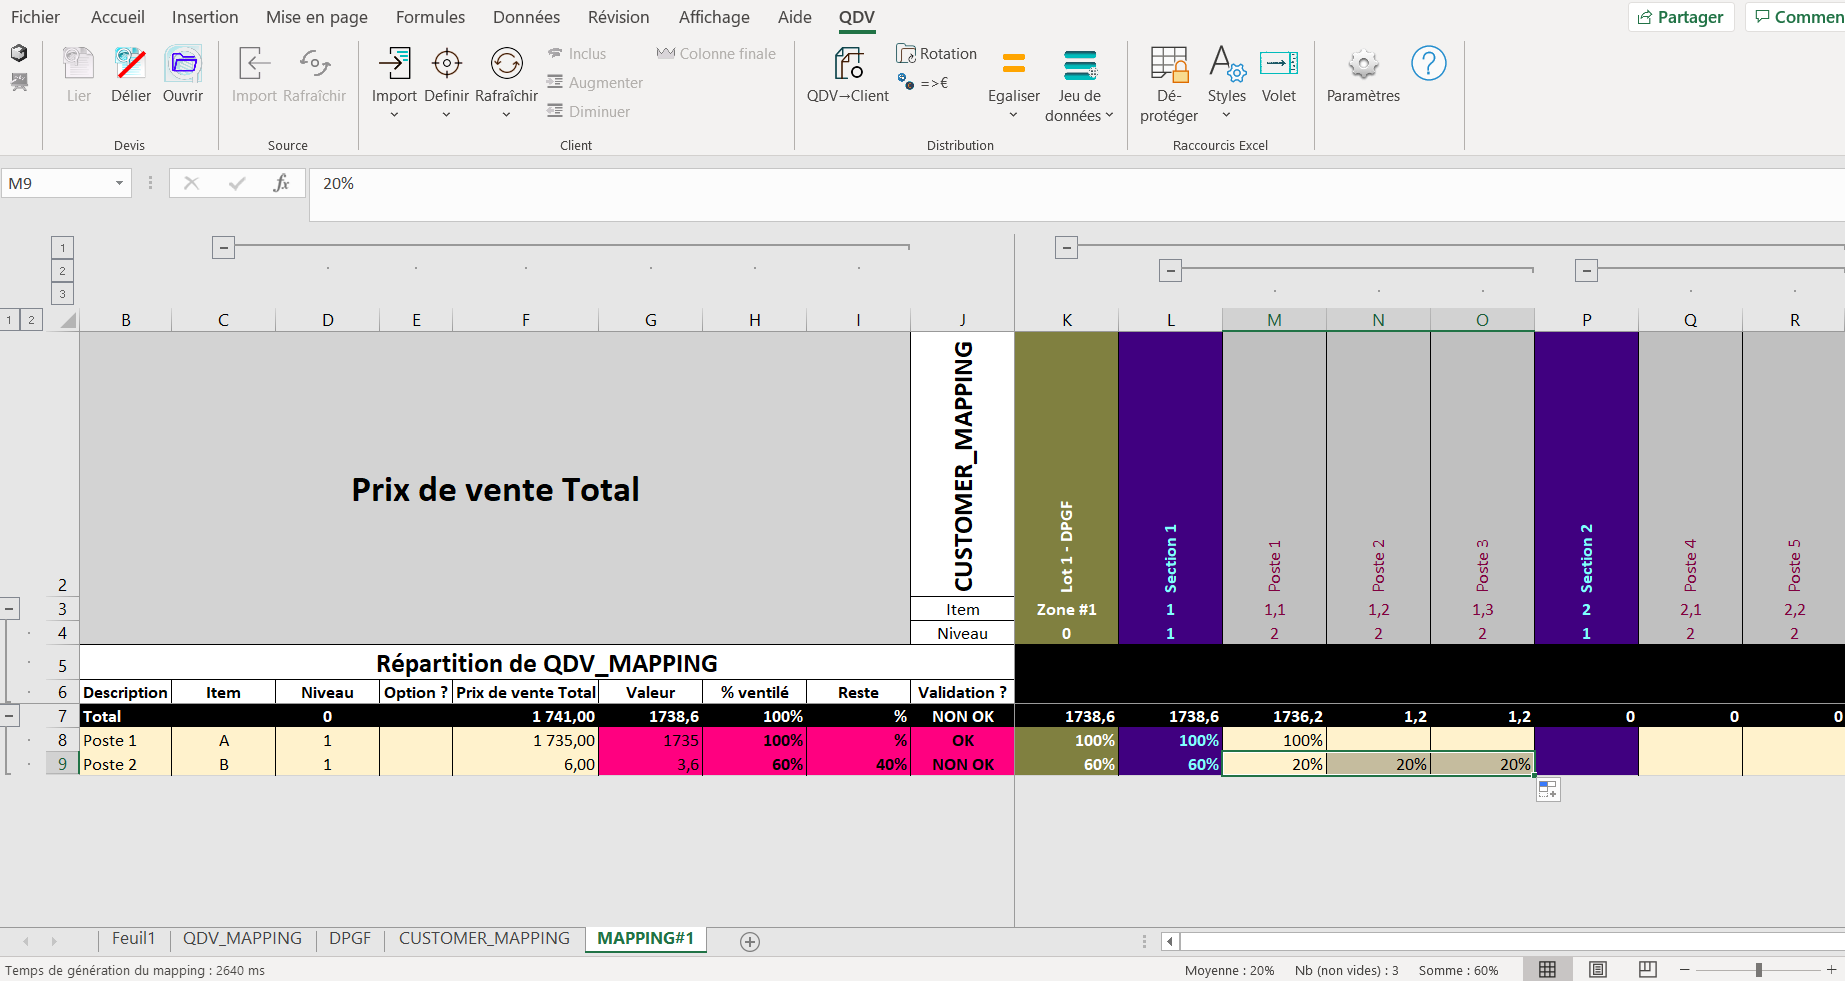Open the DPGF sheet tab
Image resolution: width=1845 pixels, height=981 pixels.
click(350, 939)
